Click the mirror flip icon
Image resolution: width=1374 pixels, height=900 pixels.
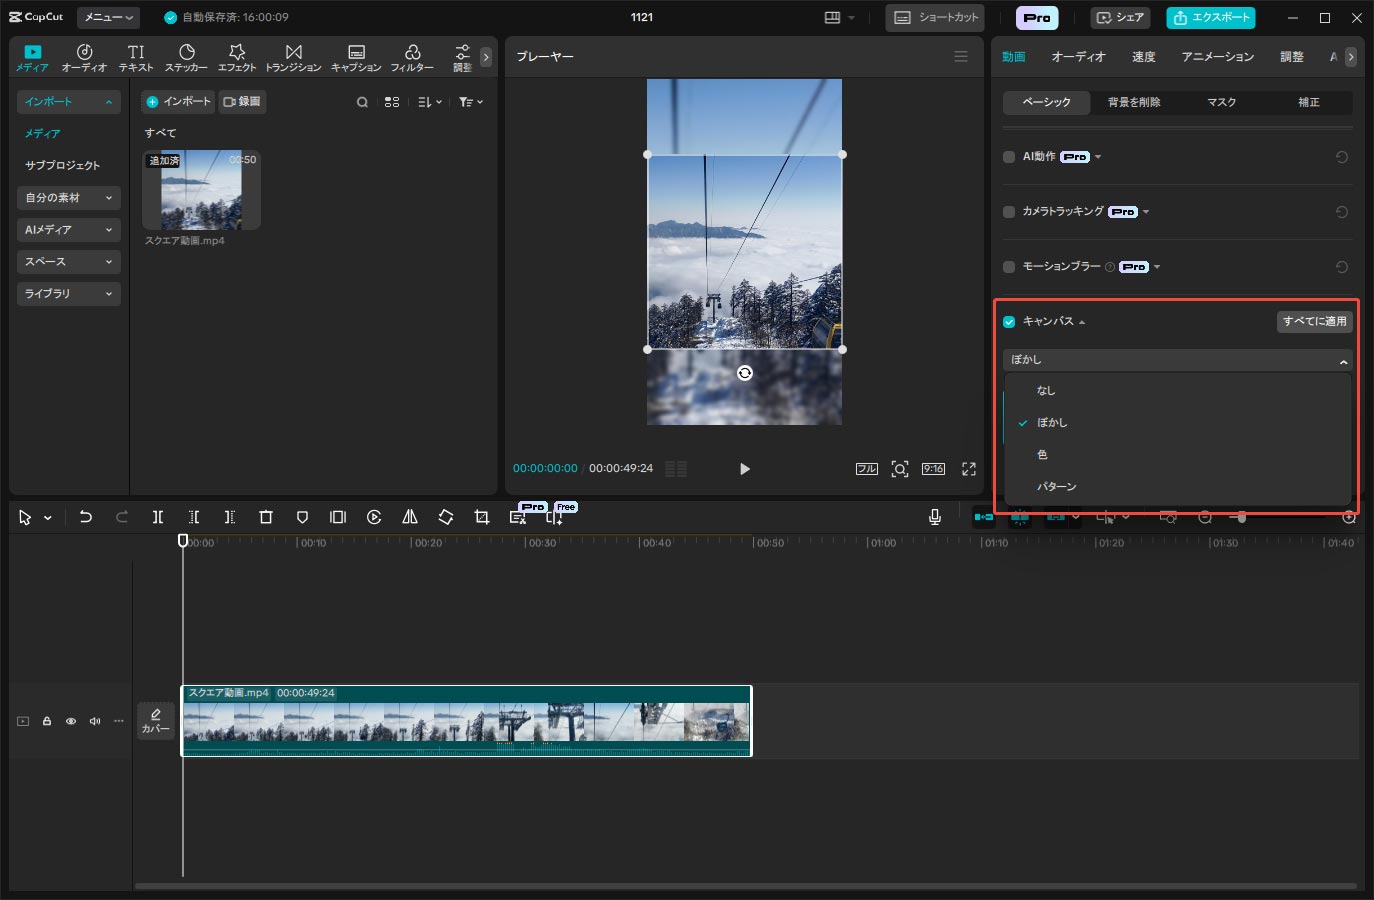coord(410,517)
